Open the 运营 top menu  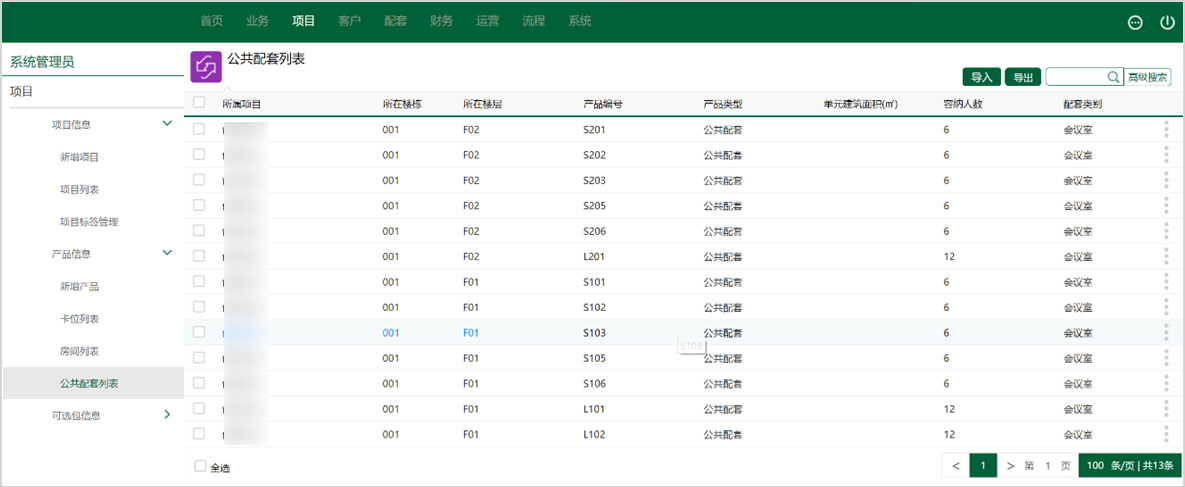tap(488, 21)
